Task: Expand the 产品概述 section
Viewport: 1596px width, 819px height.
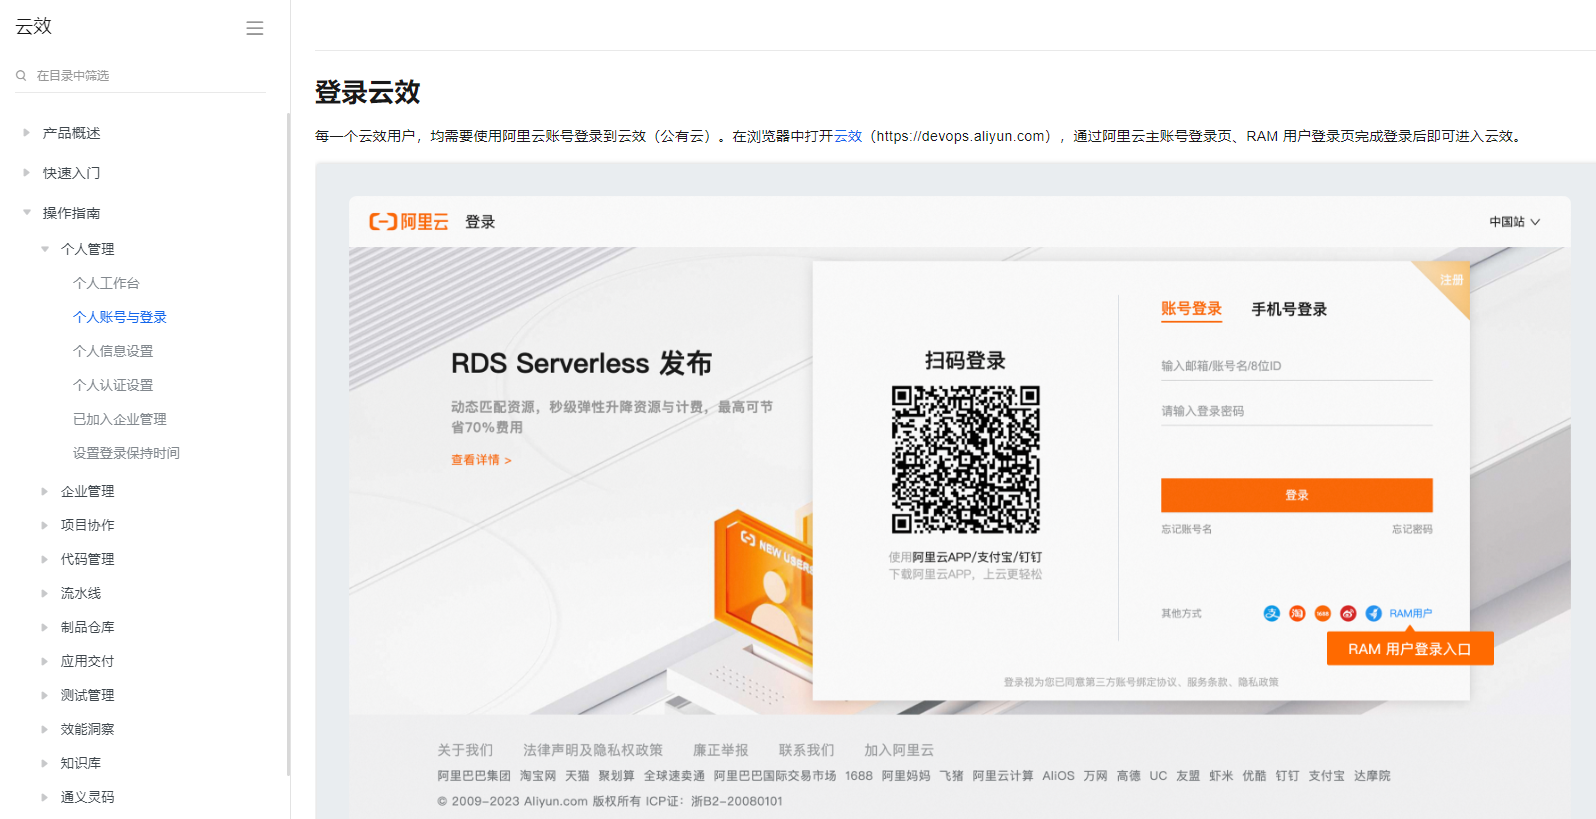Action: [x=27, y=132]
